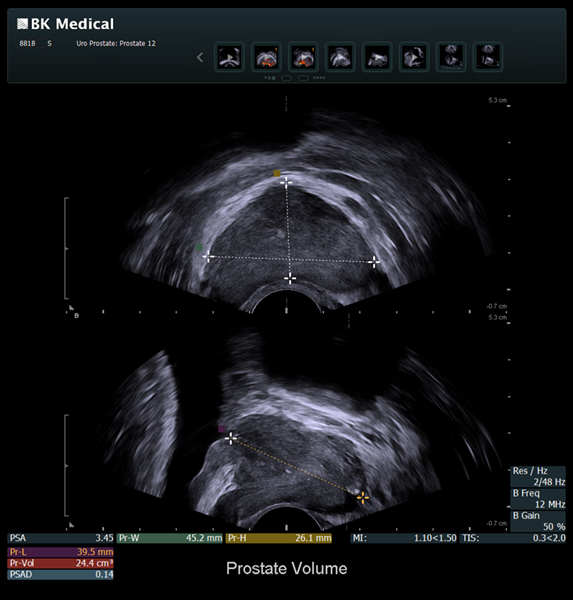573x600 pixels.
Task: Click the '8818' transducer label
Action: [27, 44]
